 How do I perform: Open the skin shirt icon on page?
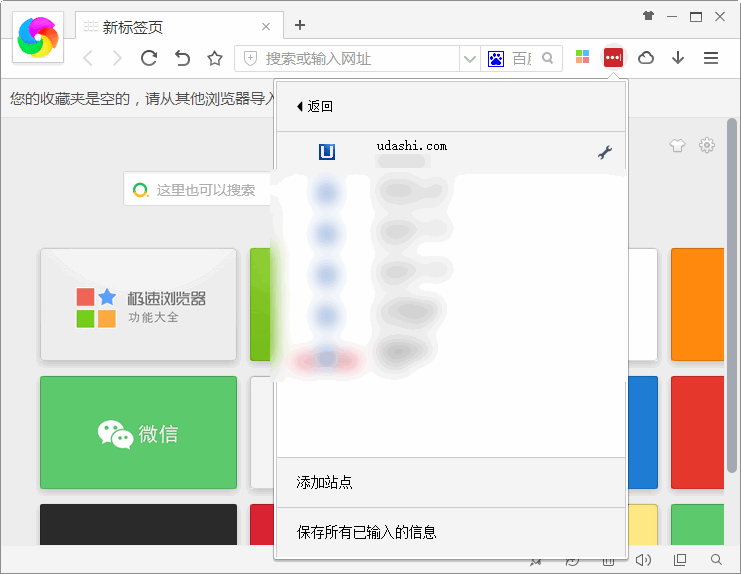(x=677, y=146)
